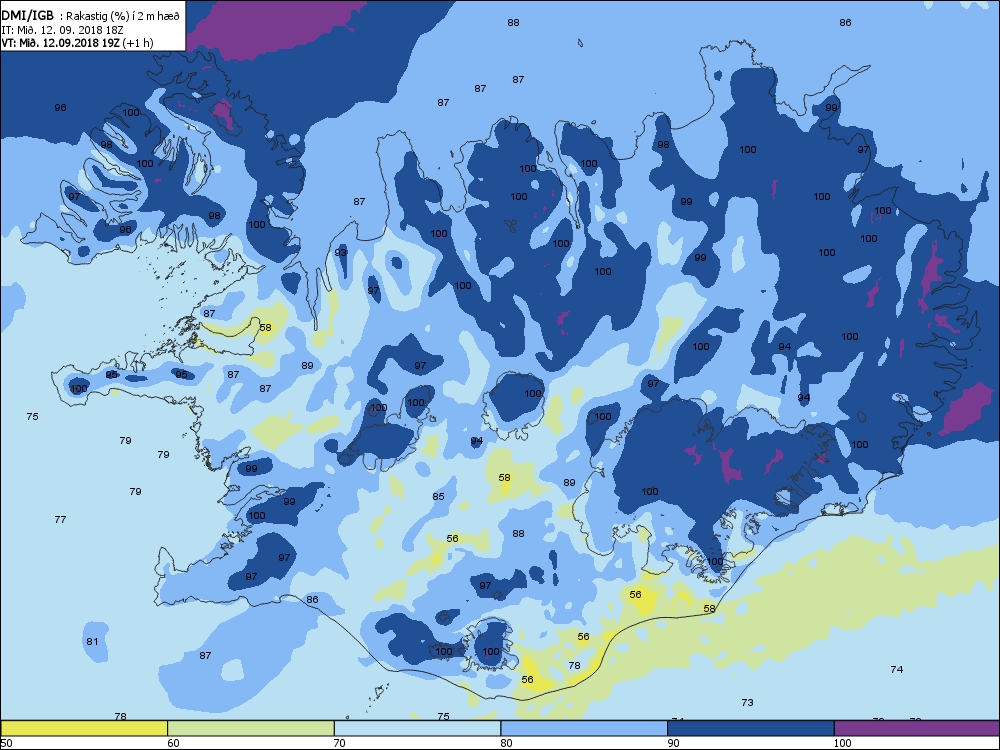Select the dark blue 90–100 legend swatch

(751, 728)
